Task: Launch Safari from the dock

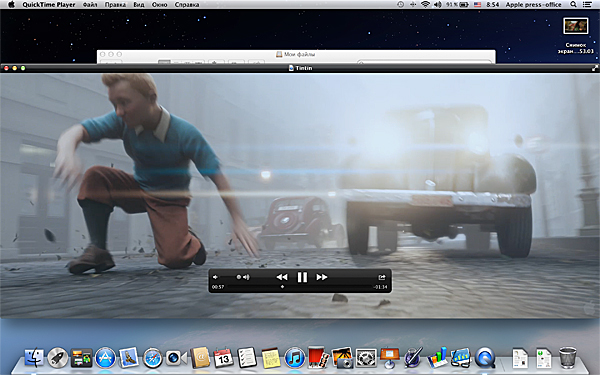Action: (152, 358)
